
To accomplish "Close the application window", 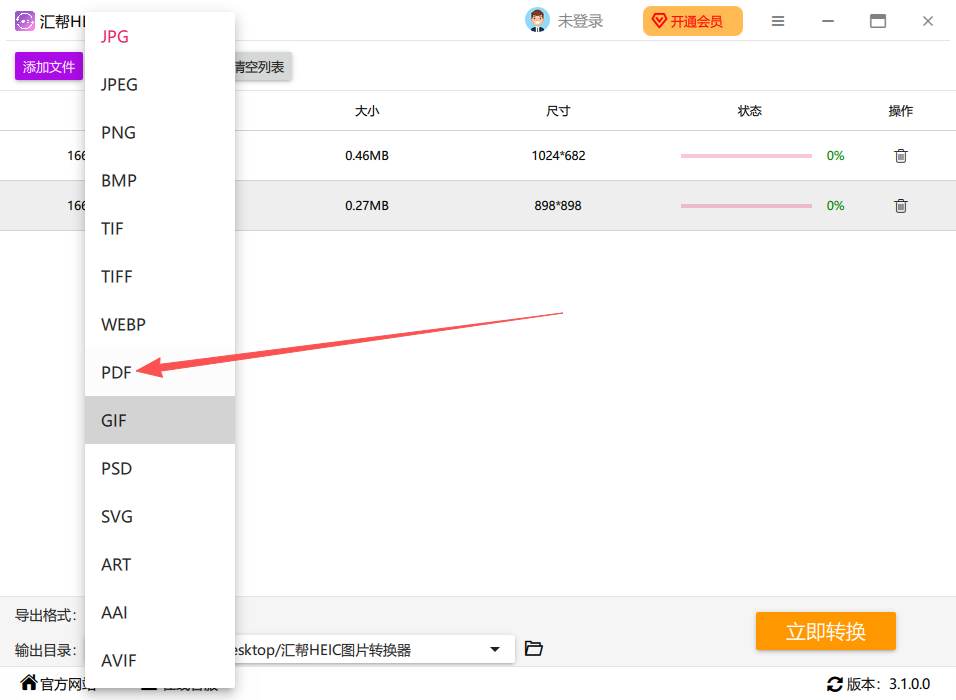I will click(928, 21).
